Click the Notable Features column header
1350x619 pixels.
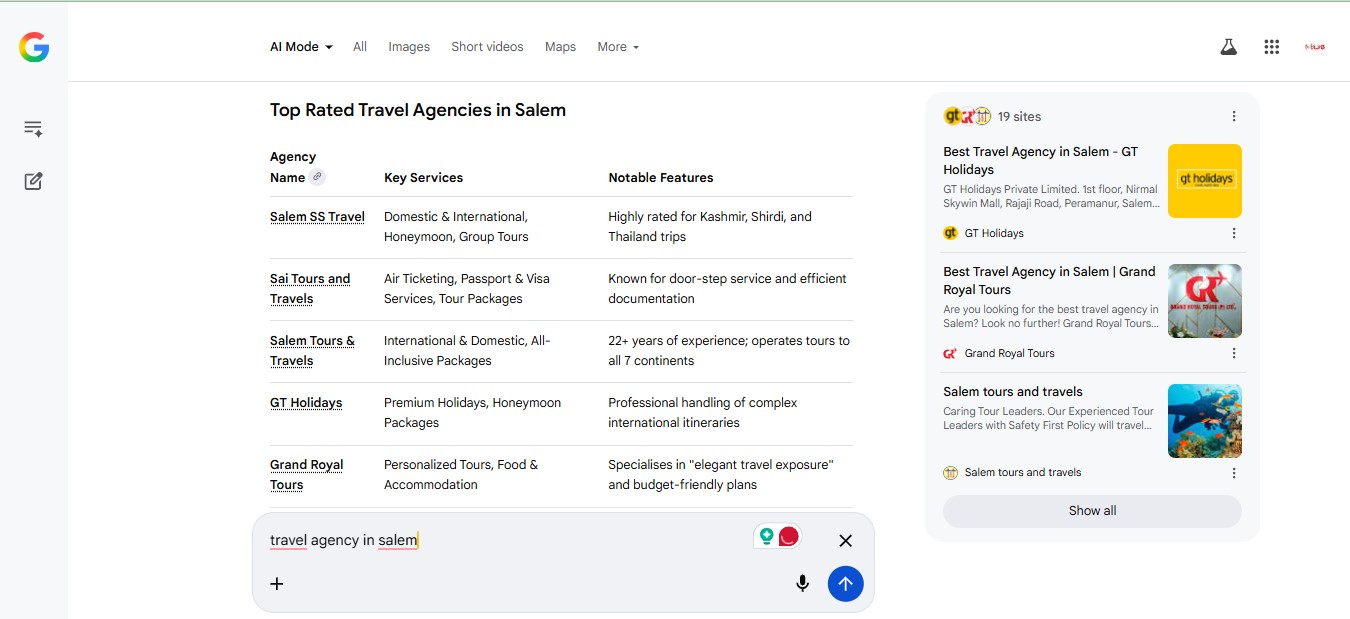[661, 178]
